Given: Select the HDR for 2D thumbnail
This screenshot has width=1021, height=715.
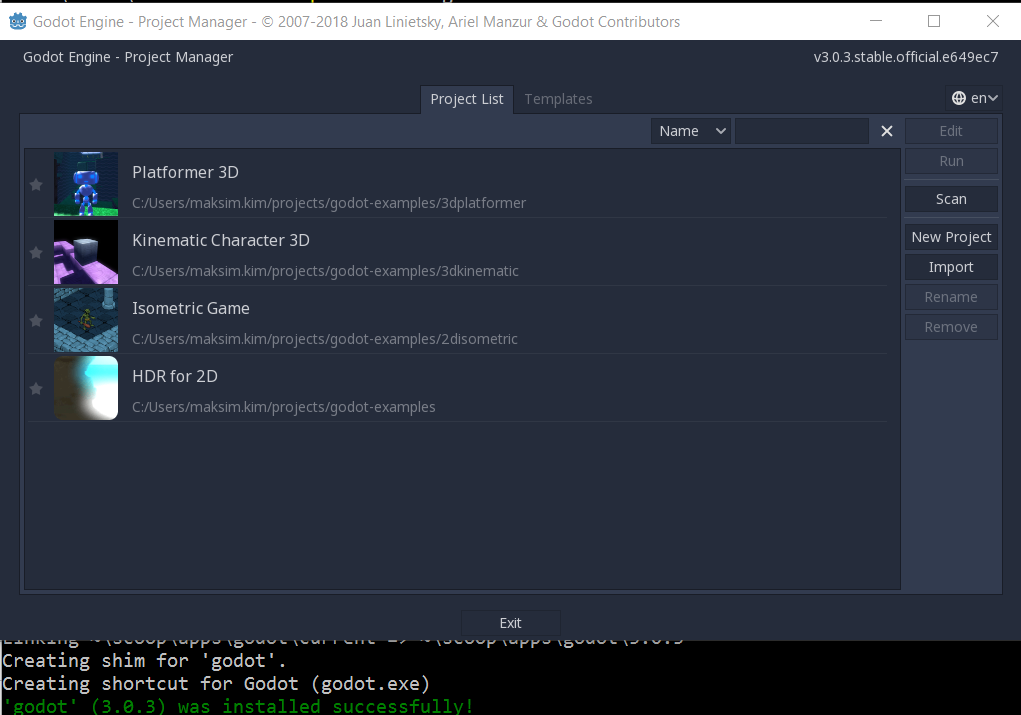Looking at the screenshot, I should pyautogui.click(x=86, y=388).
